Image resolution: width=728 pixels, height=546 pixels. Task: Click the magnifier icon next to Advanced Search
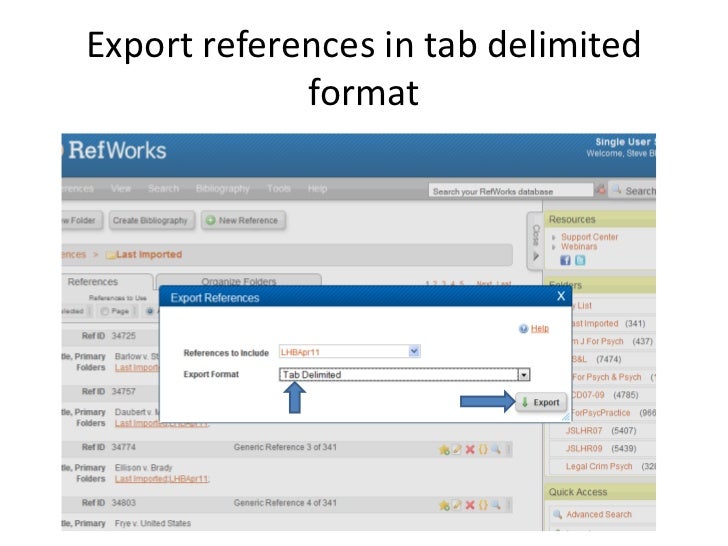coord(557,514)
